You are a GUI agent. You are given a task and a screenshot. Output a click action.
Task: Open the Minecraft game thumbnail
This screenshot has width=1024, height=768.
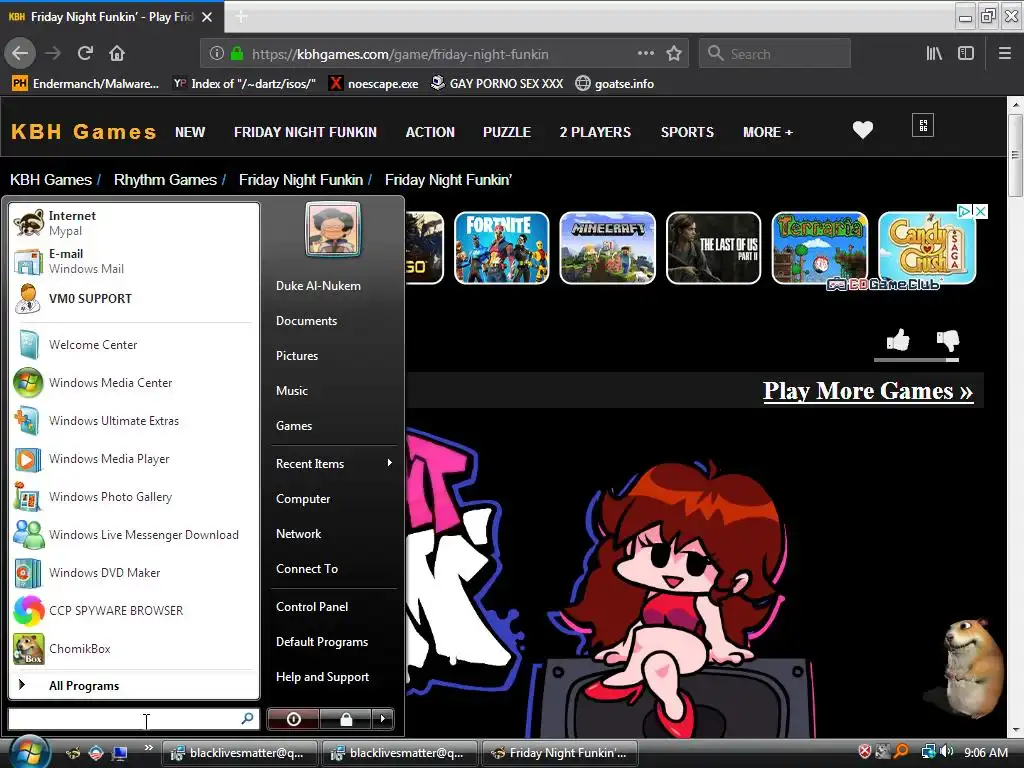pyautogui.click(x=607, y=248)
